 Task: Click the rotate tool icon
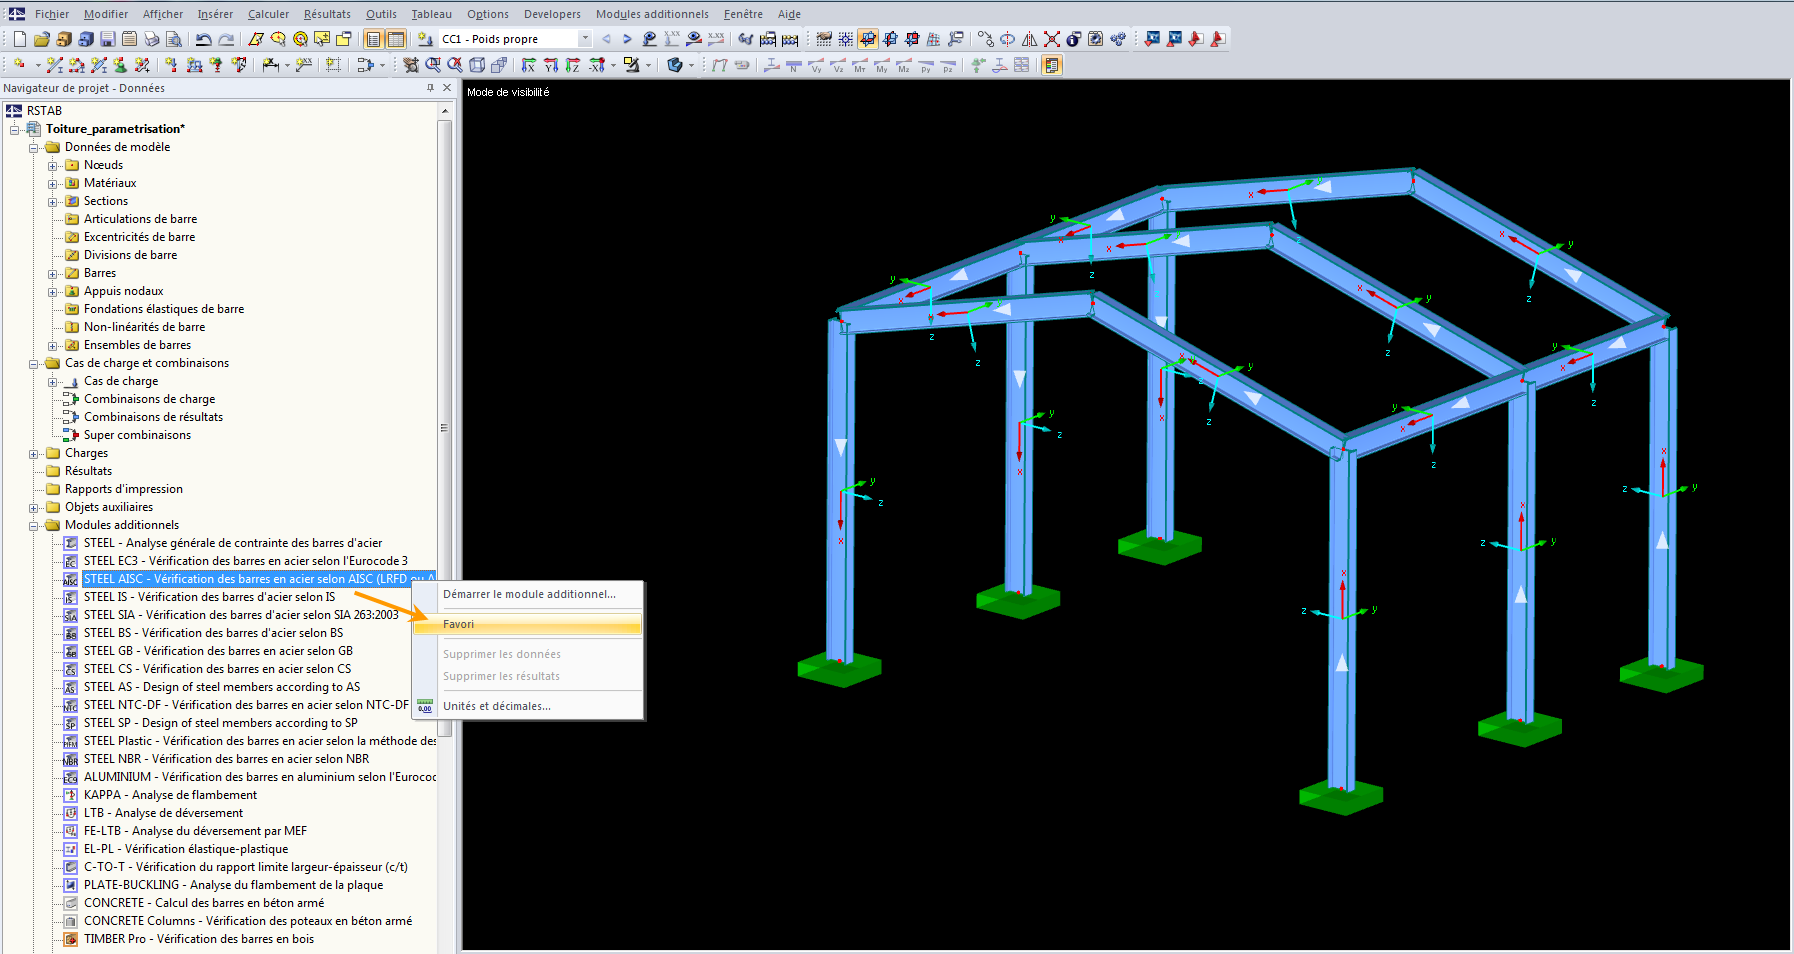coord(1007,39)
